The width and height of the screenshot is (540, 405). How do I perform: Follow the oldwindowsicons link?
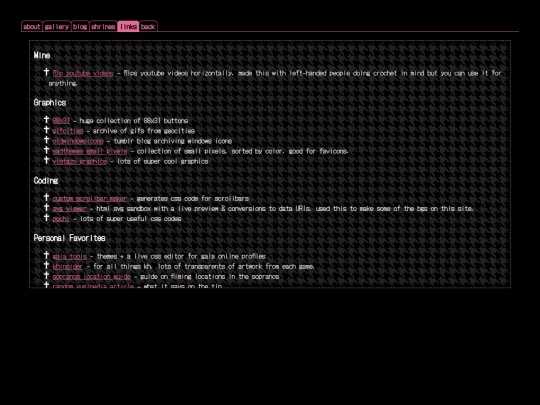(78, 141)
